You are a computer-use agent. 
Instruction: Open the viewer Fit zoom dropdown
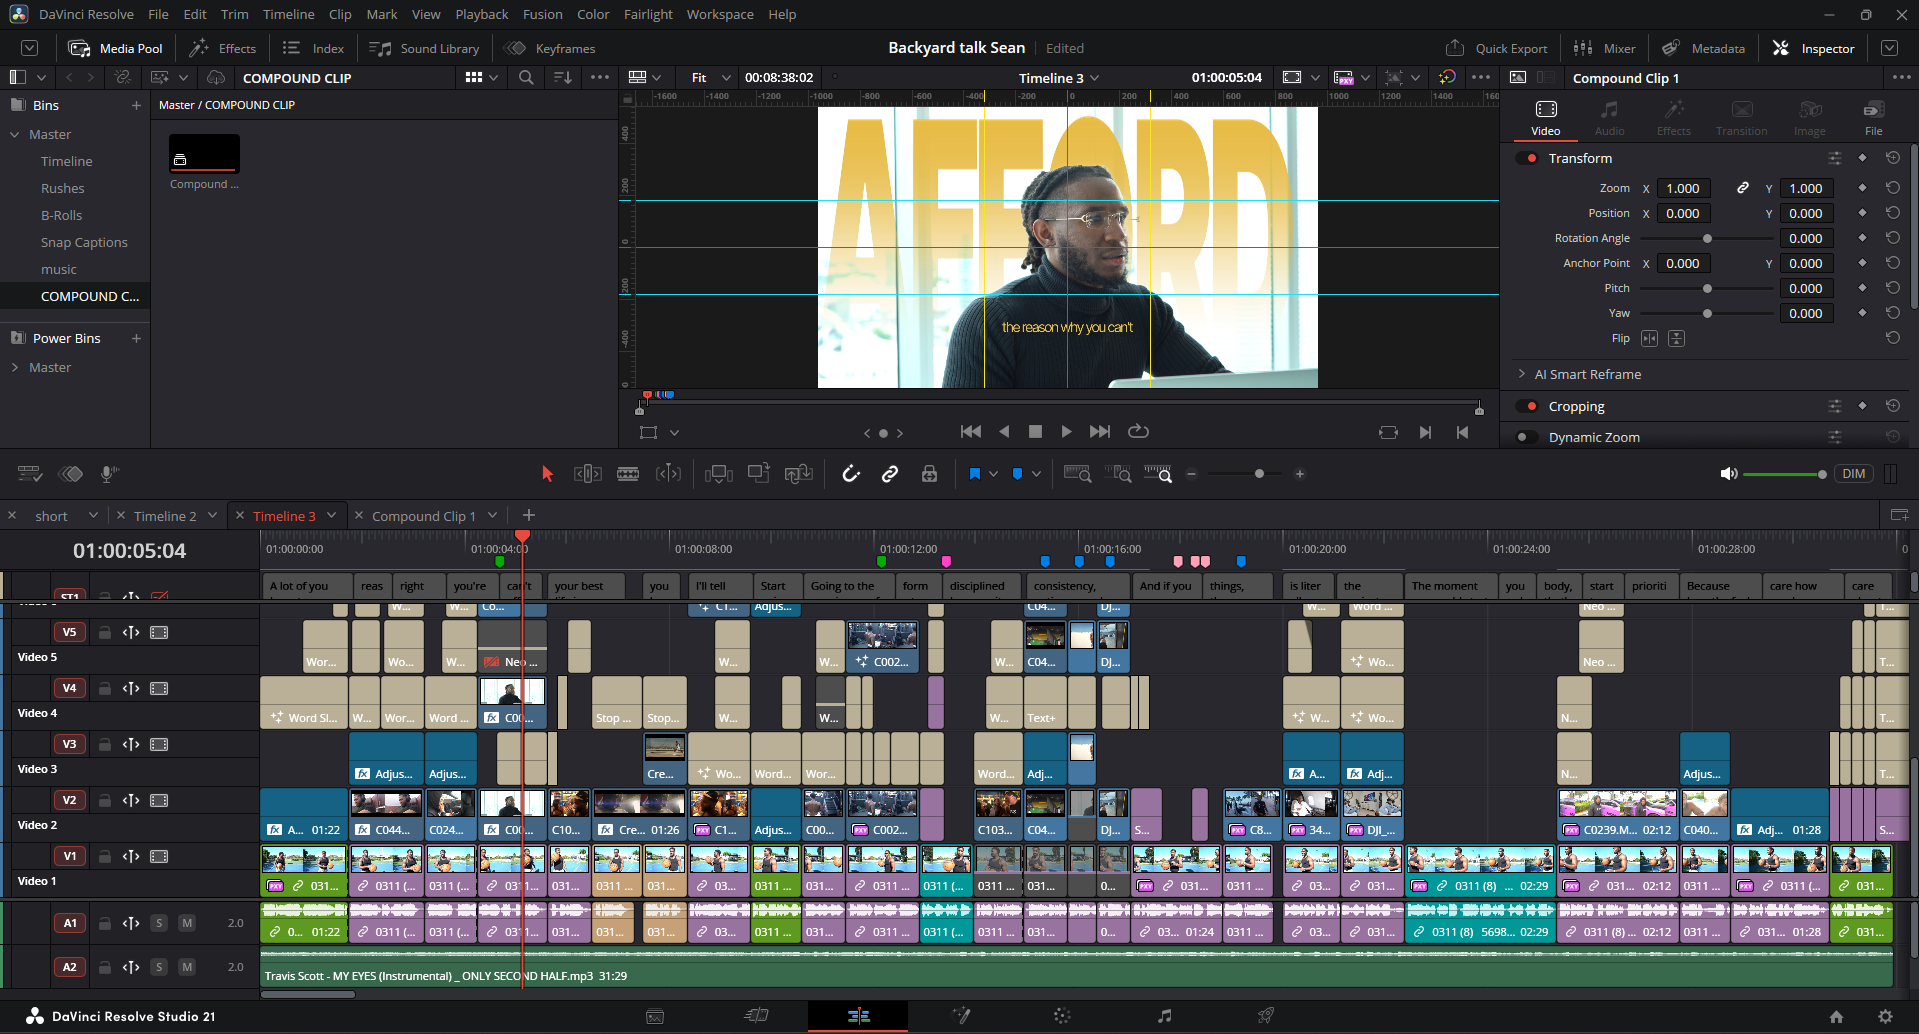pyautogui.click(x=711, y=77)
